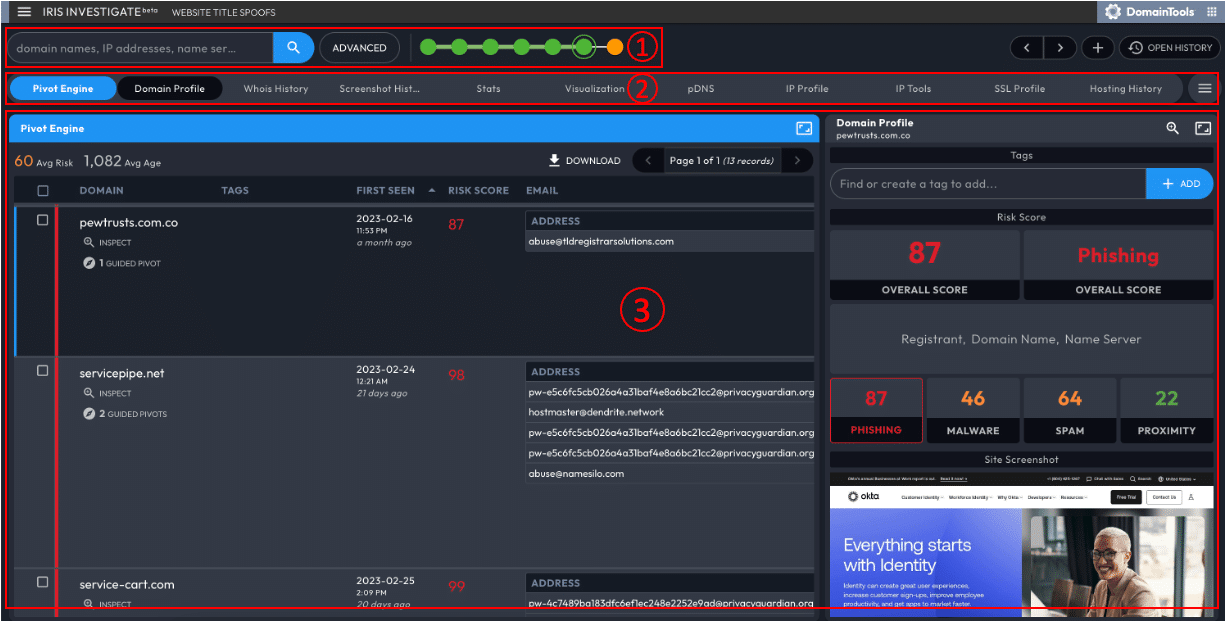Click the DomainTools gear logo
The width and height of the screenshot is (1226, 622).
1113,12
